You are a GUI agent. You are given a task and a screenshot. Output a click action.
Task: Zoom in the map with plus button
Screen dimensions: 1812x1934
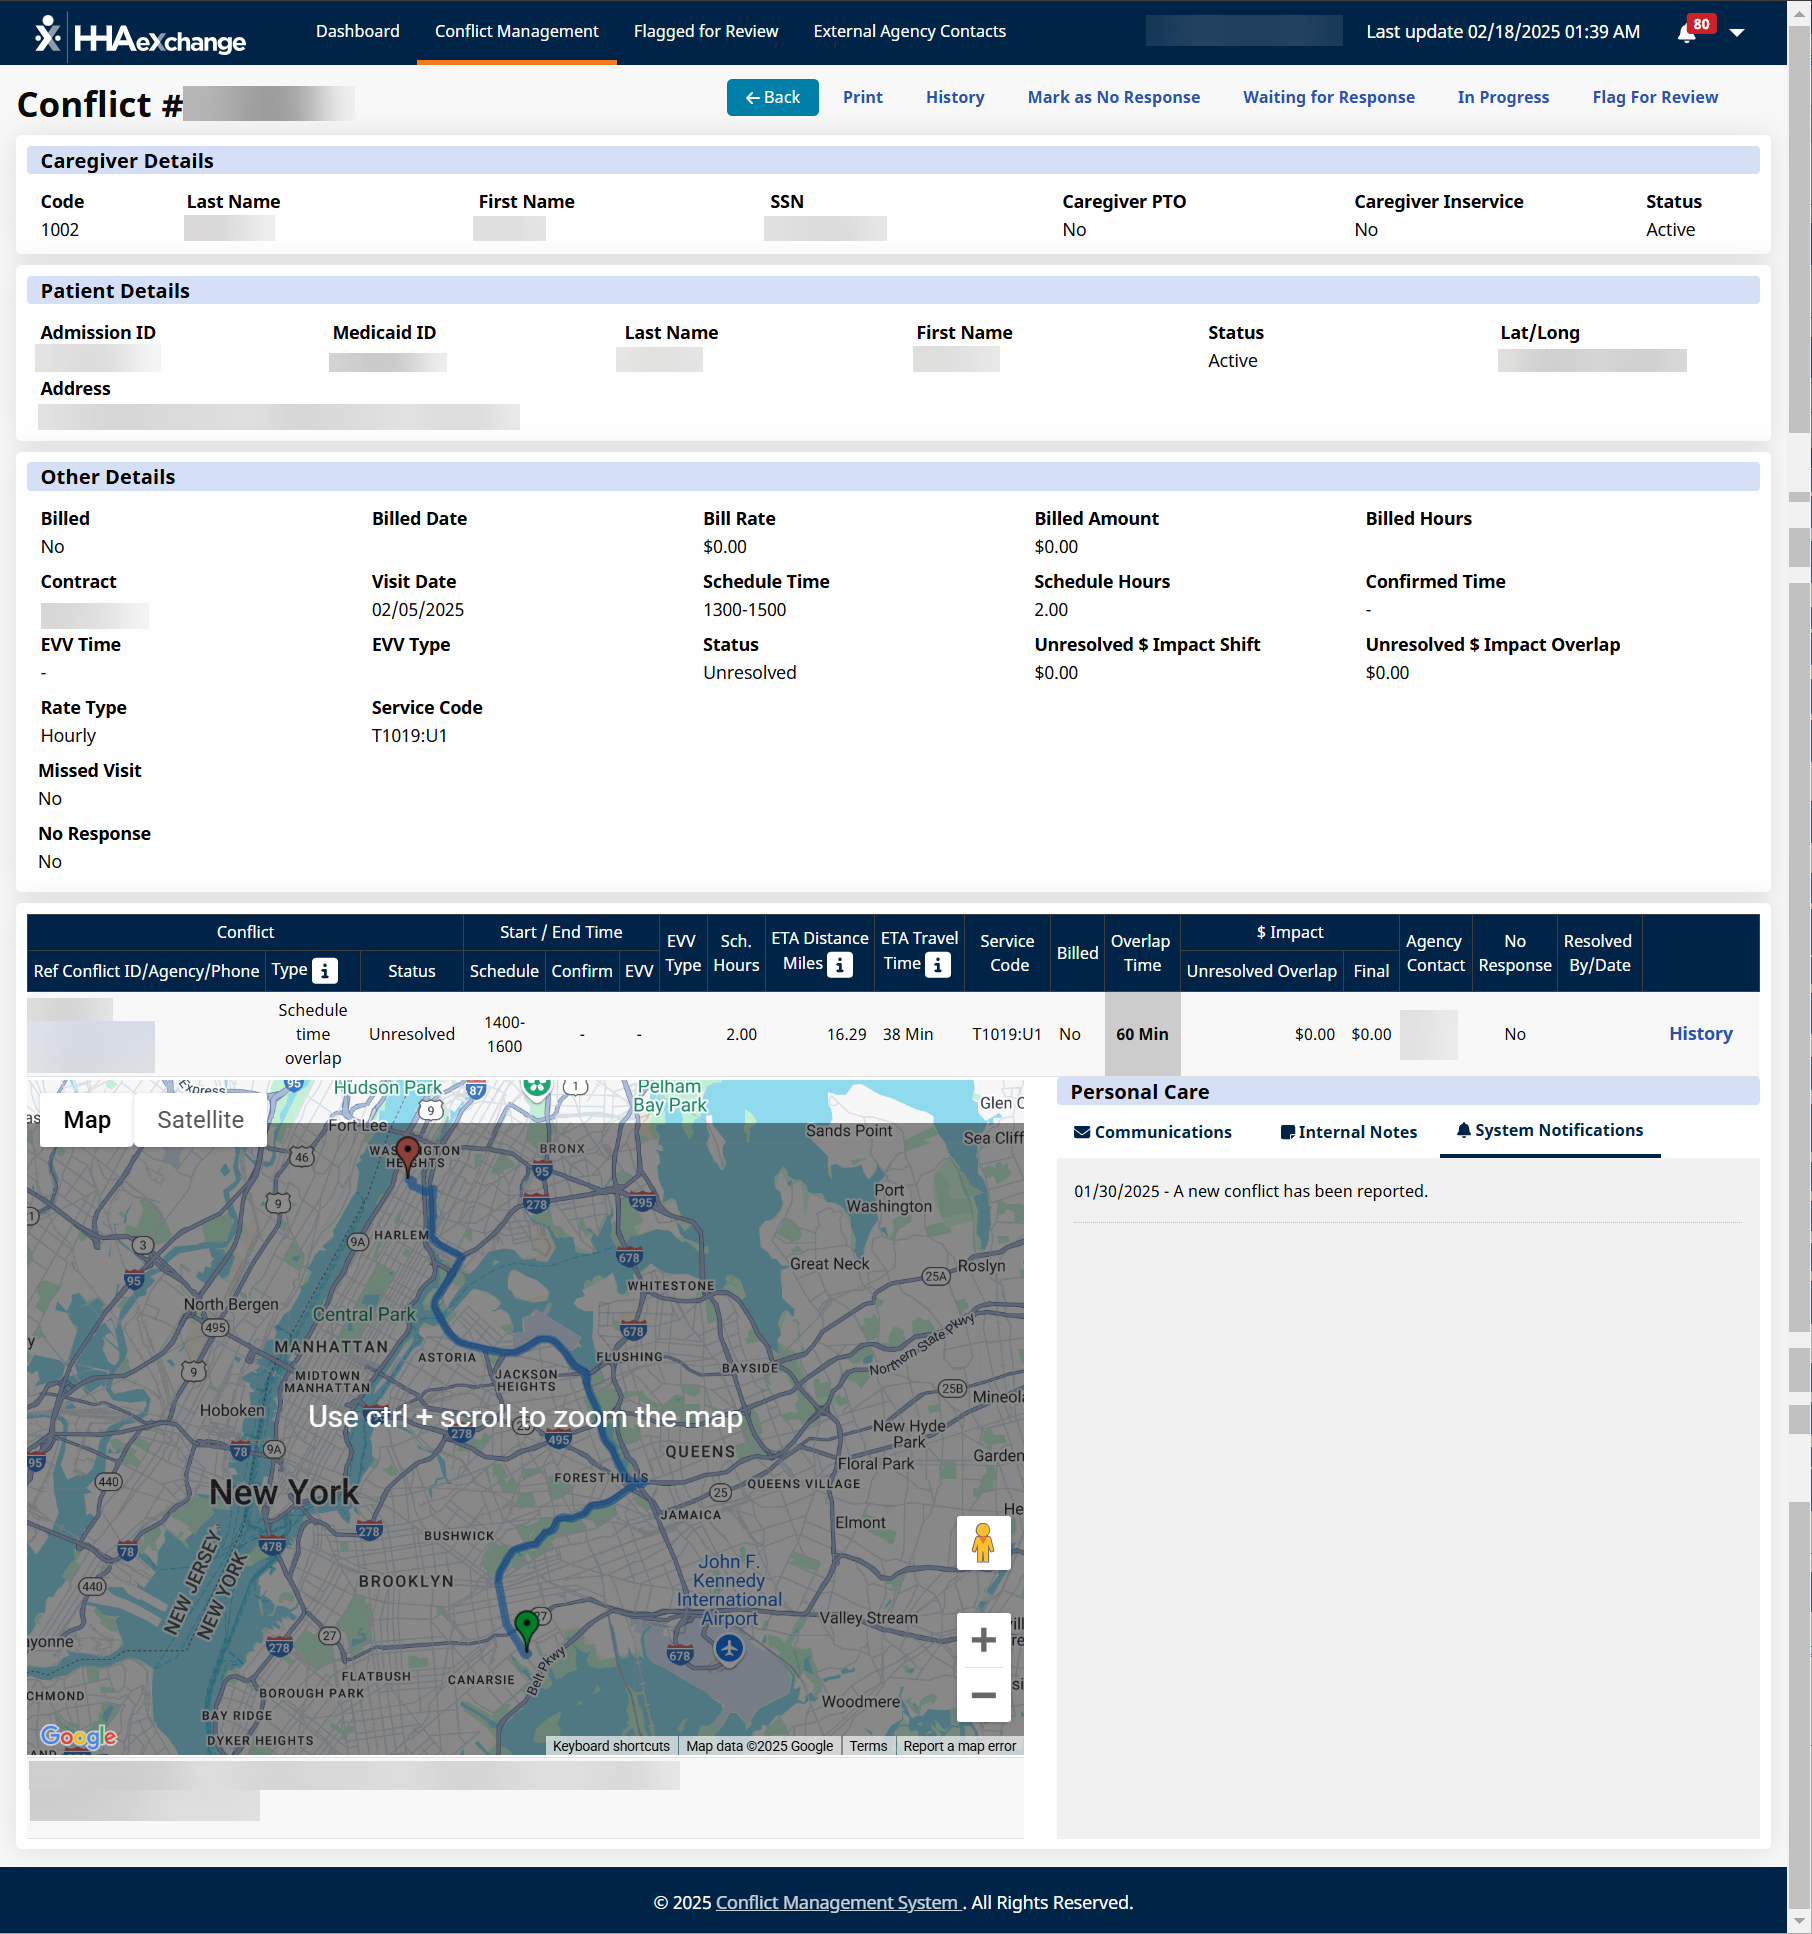[983, 1640]
